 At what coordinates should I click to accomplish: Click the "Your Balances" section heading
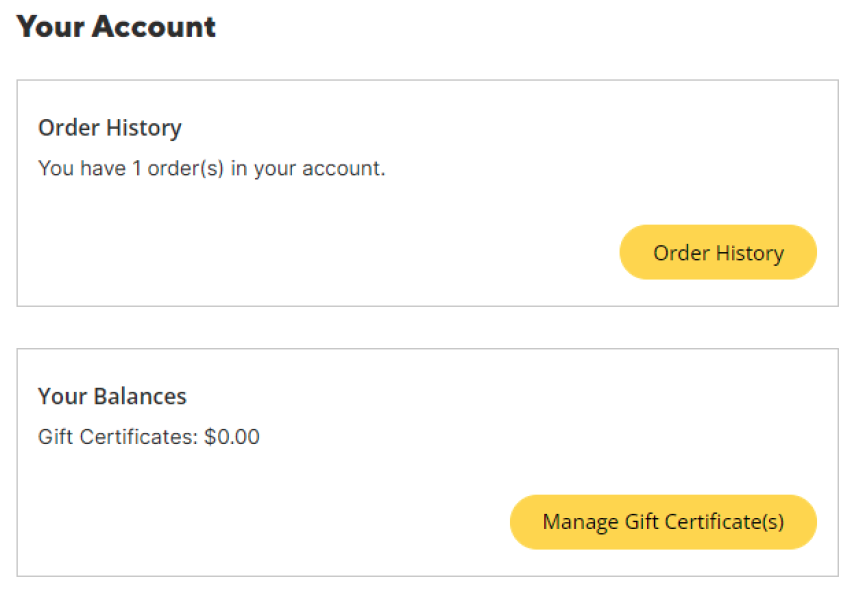(112, 396)
